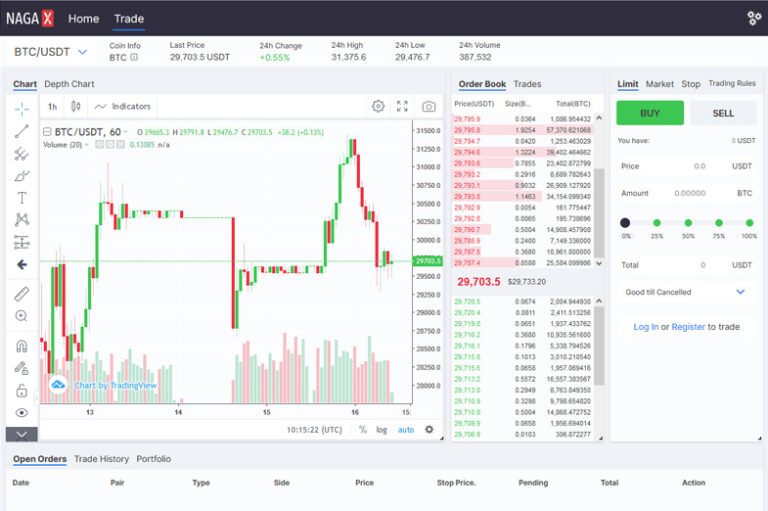Toggle hide all drawings eye icon
Screen dimensions: 768x511
(22, 413)
